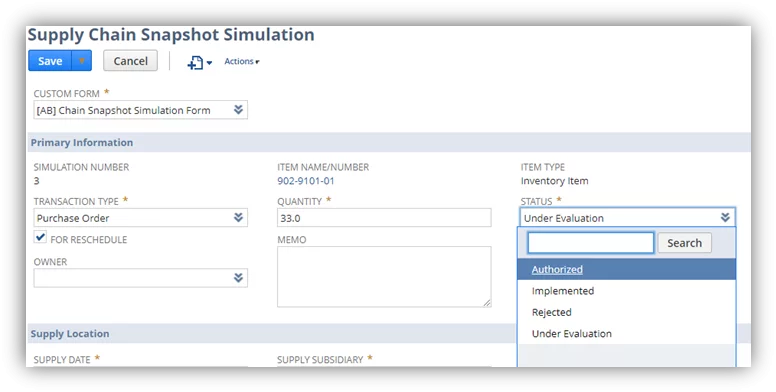
Task: Click the Inventory Item type text
Action: pos(554,181)
